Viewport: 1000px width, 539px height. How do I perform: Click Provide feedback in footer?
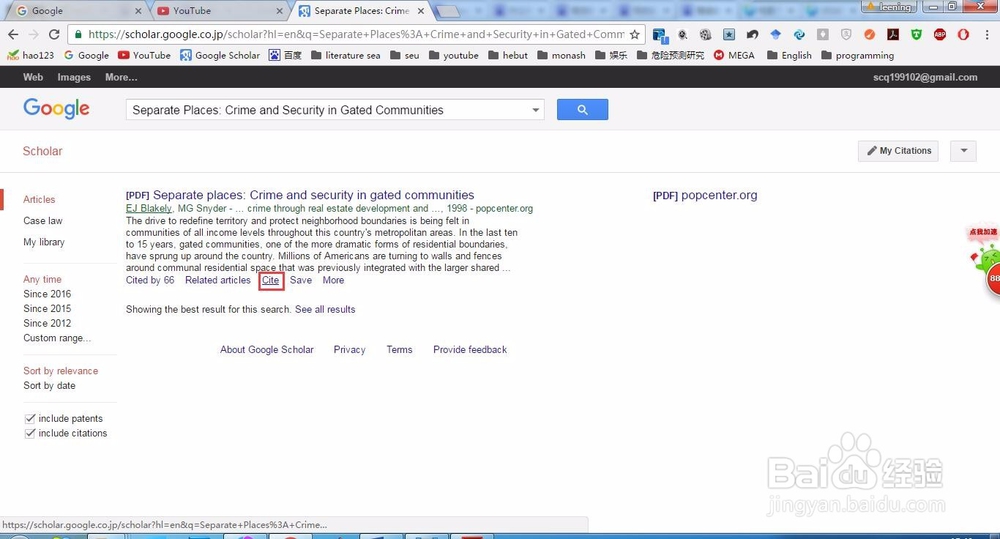[470, 350]
